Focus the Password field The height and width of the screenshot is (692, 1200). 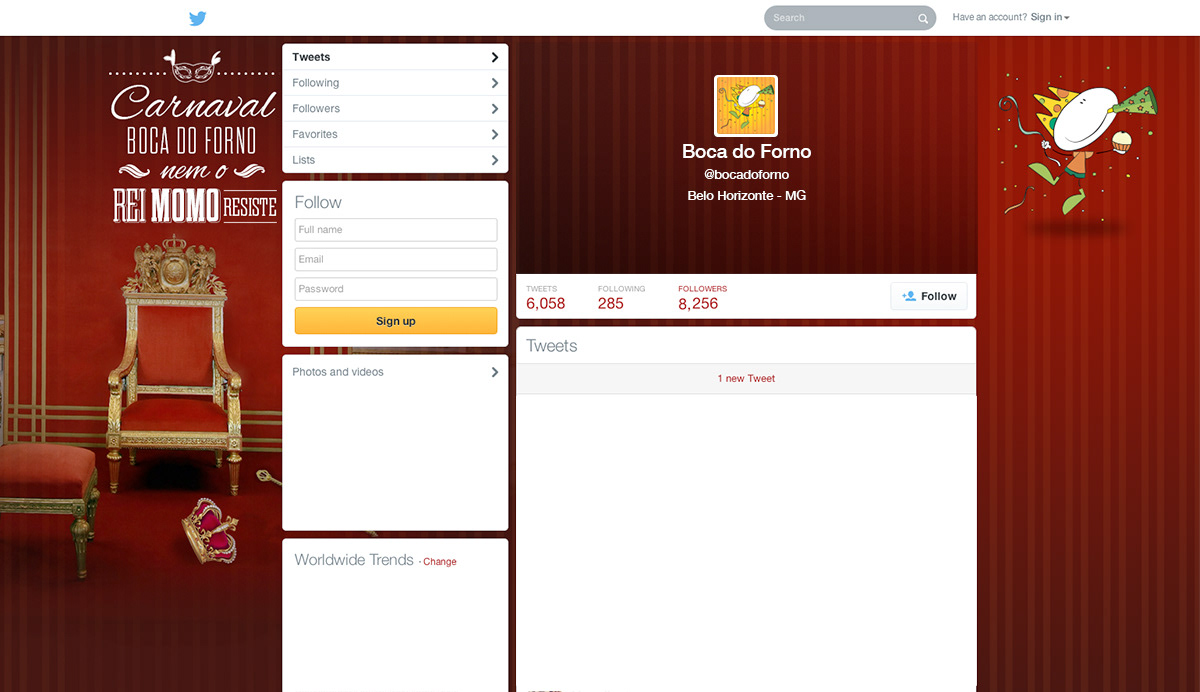396,289
